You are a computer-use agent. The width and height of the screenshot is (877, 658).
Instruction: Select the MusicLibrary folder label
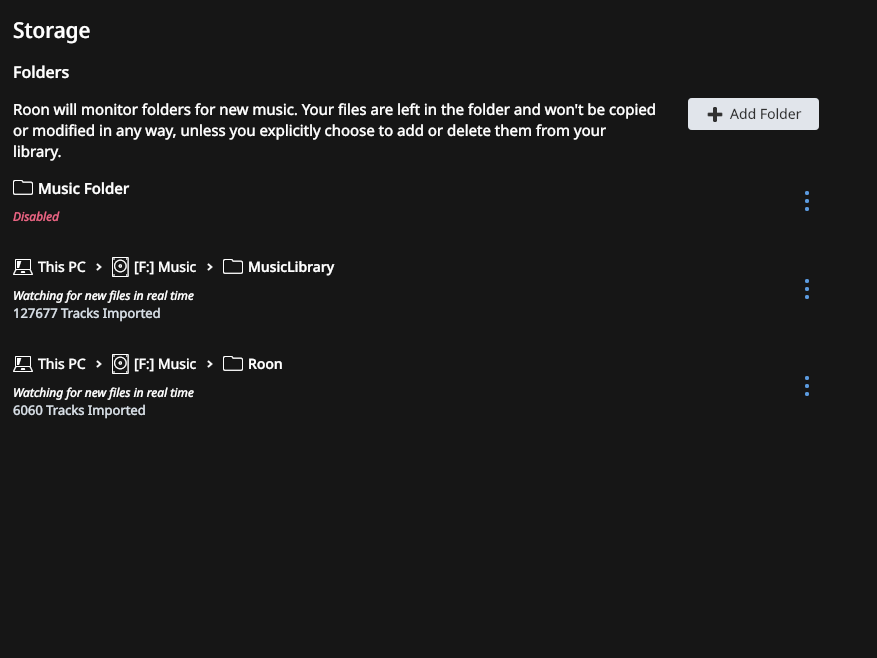pos(291,267)
